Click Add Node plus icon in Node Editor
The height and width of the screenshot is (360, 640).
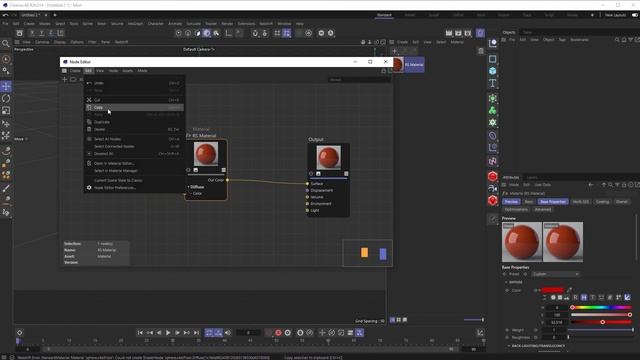click(x=64, y=80)
